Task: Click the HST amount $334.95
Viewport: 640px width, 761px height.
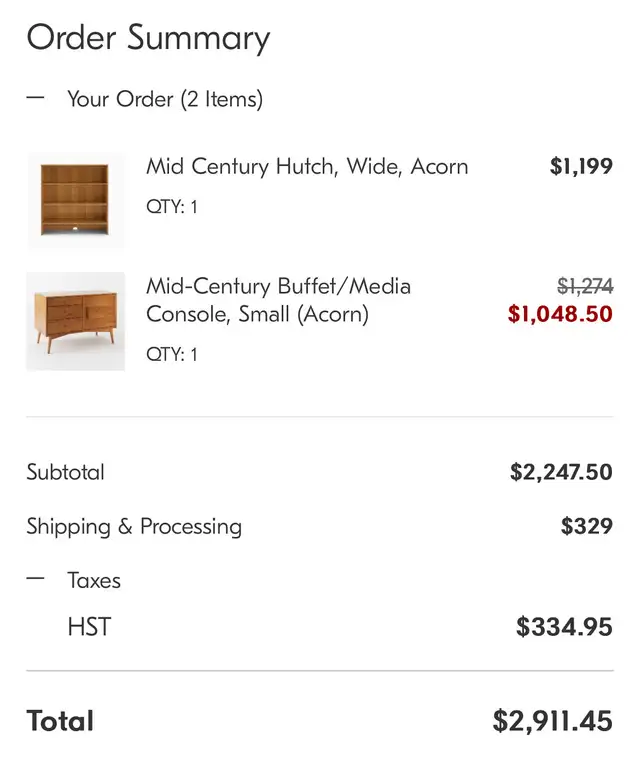Action: coord(564,627)
